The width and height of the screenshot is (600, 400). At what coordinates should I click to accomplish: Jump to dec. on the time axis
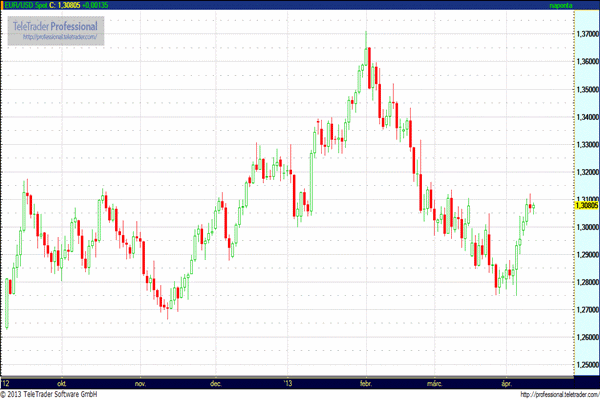[x=216, y=383]
